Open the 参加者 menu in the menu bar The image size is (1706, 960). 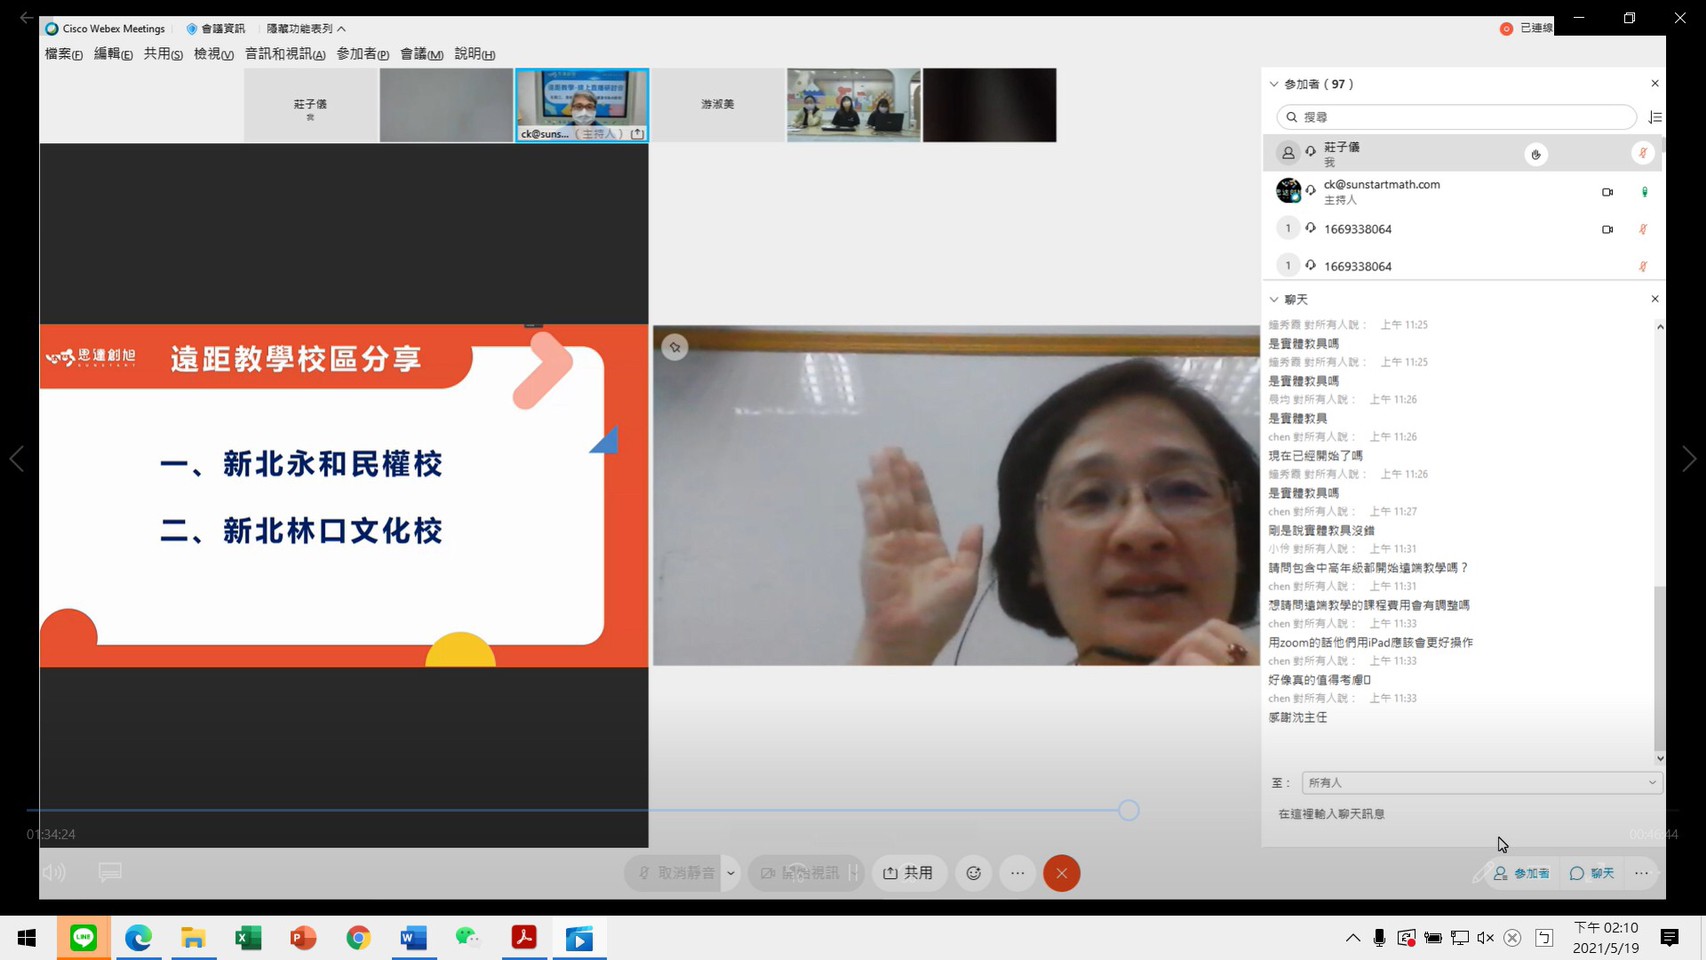(x=362, y=54)
